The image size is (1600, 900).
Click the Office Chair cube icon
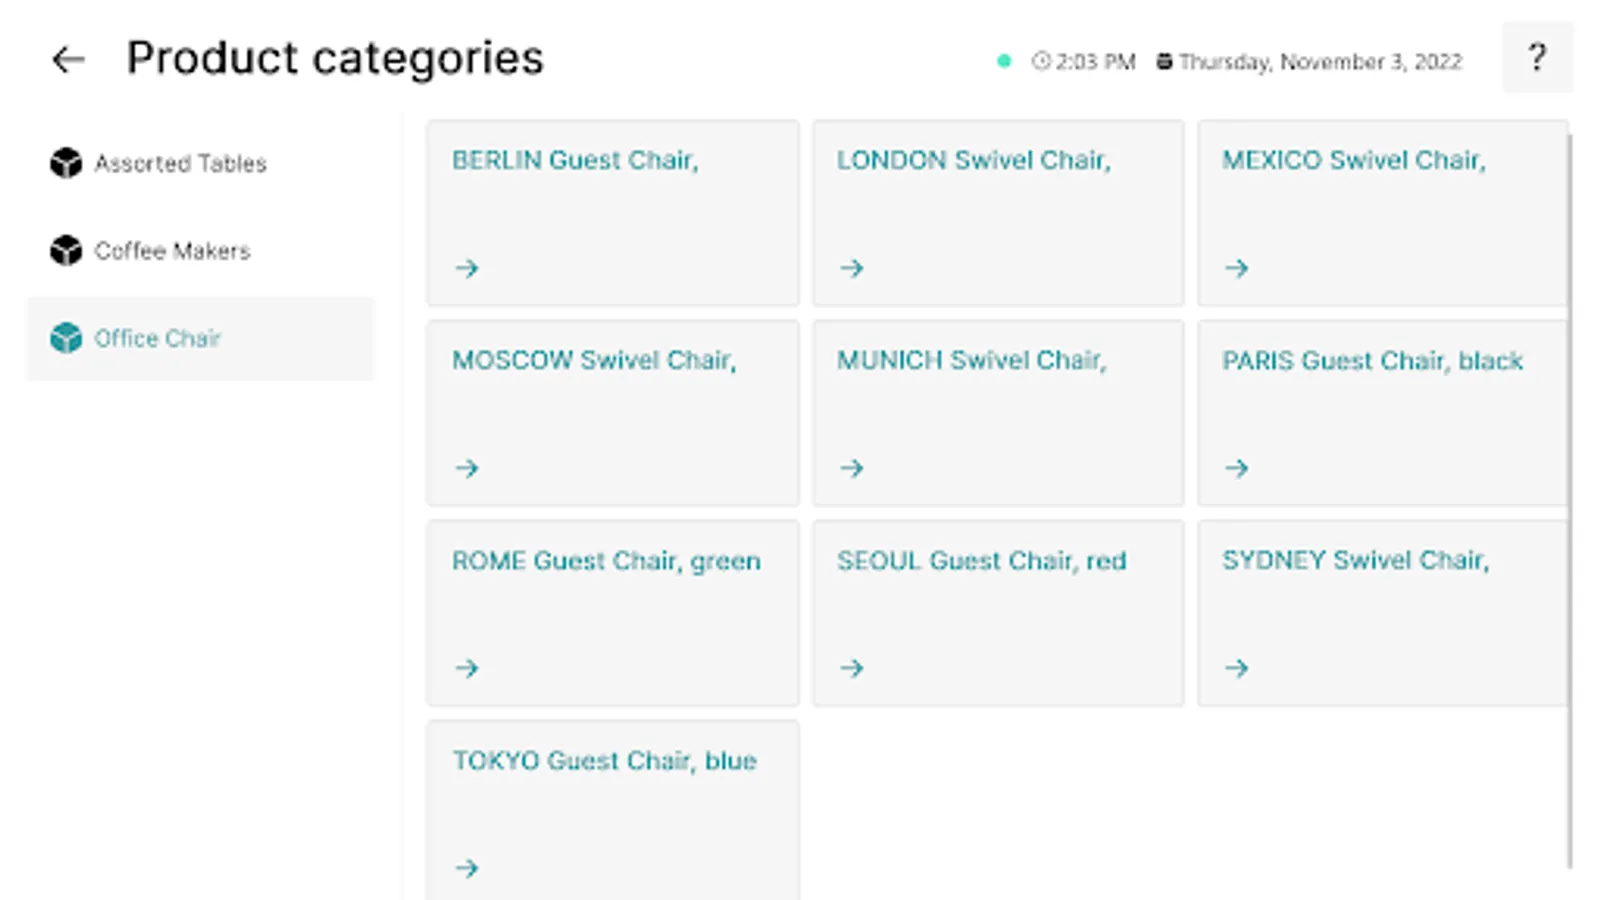point(66,338)
